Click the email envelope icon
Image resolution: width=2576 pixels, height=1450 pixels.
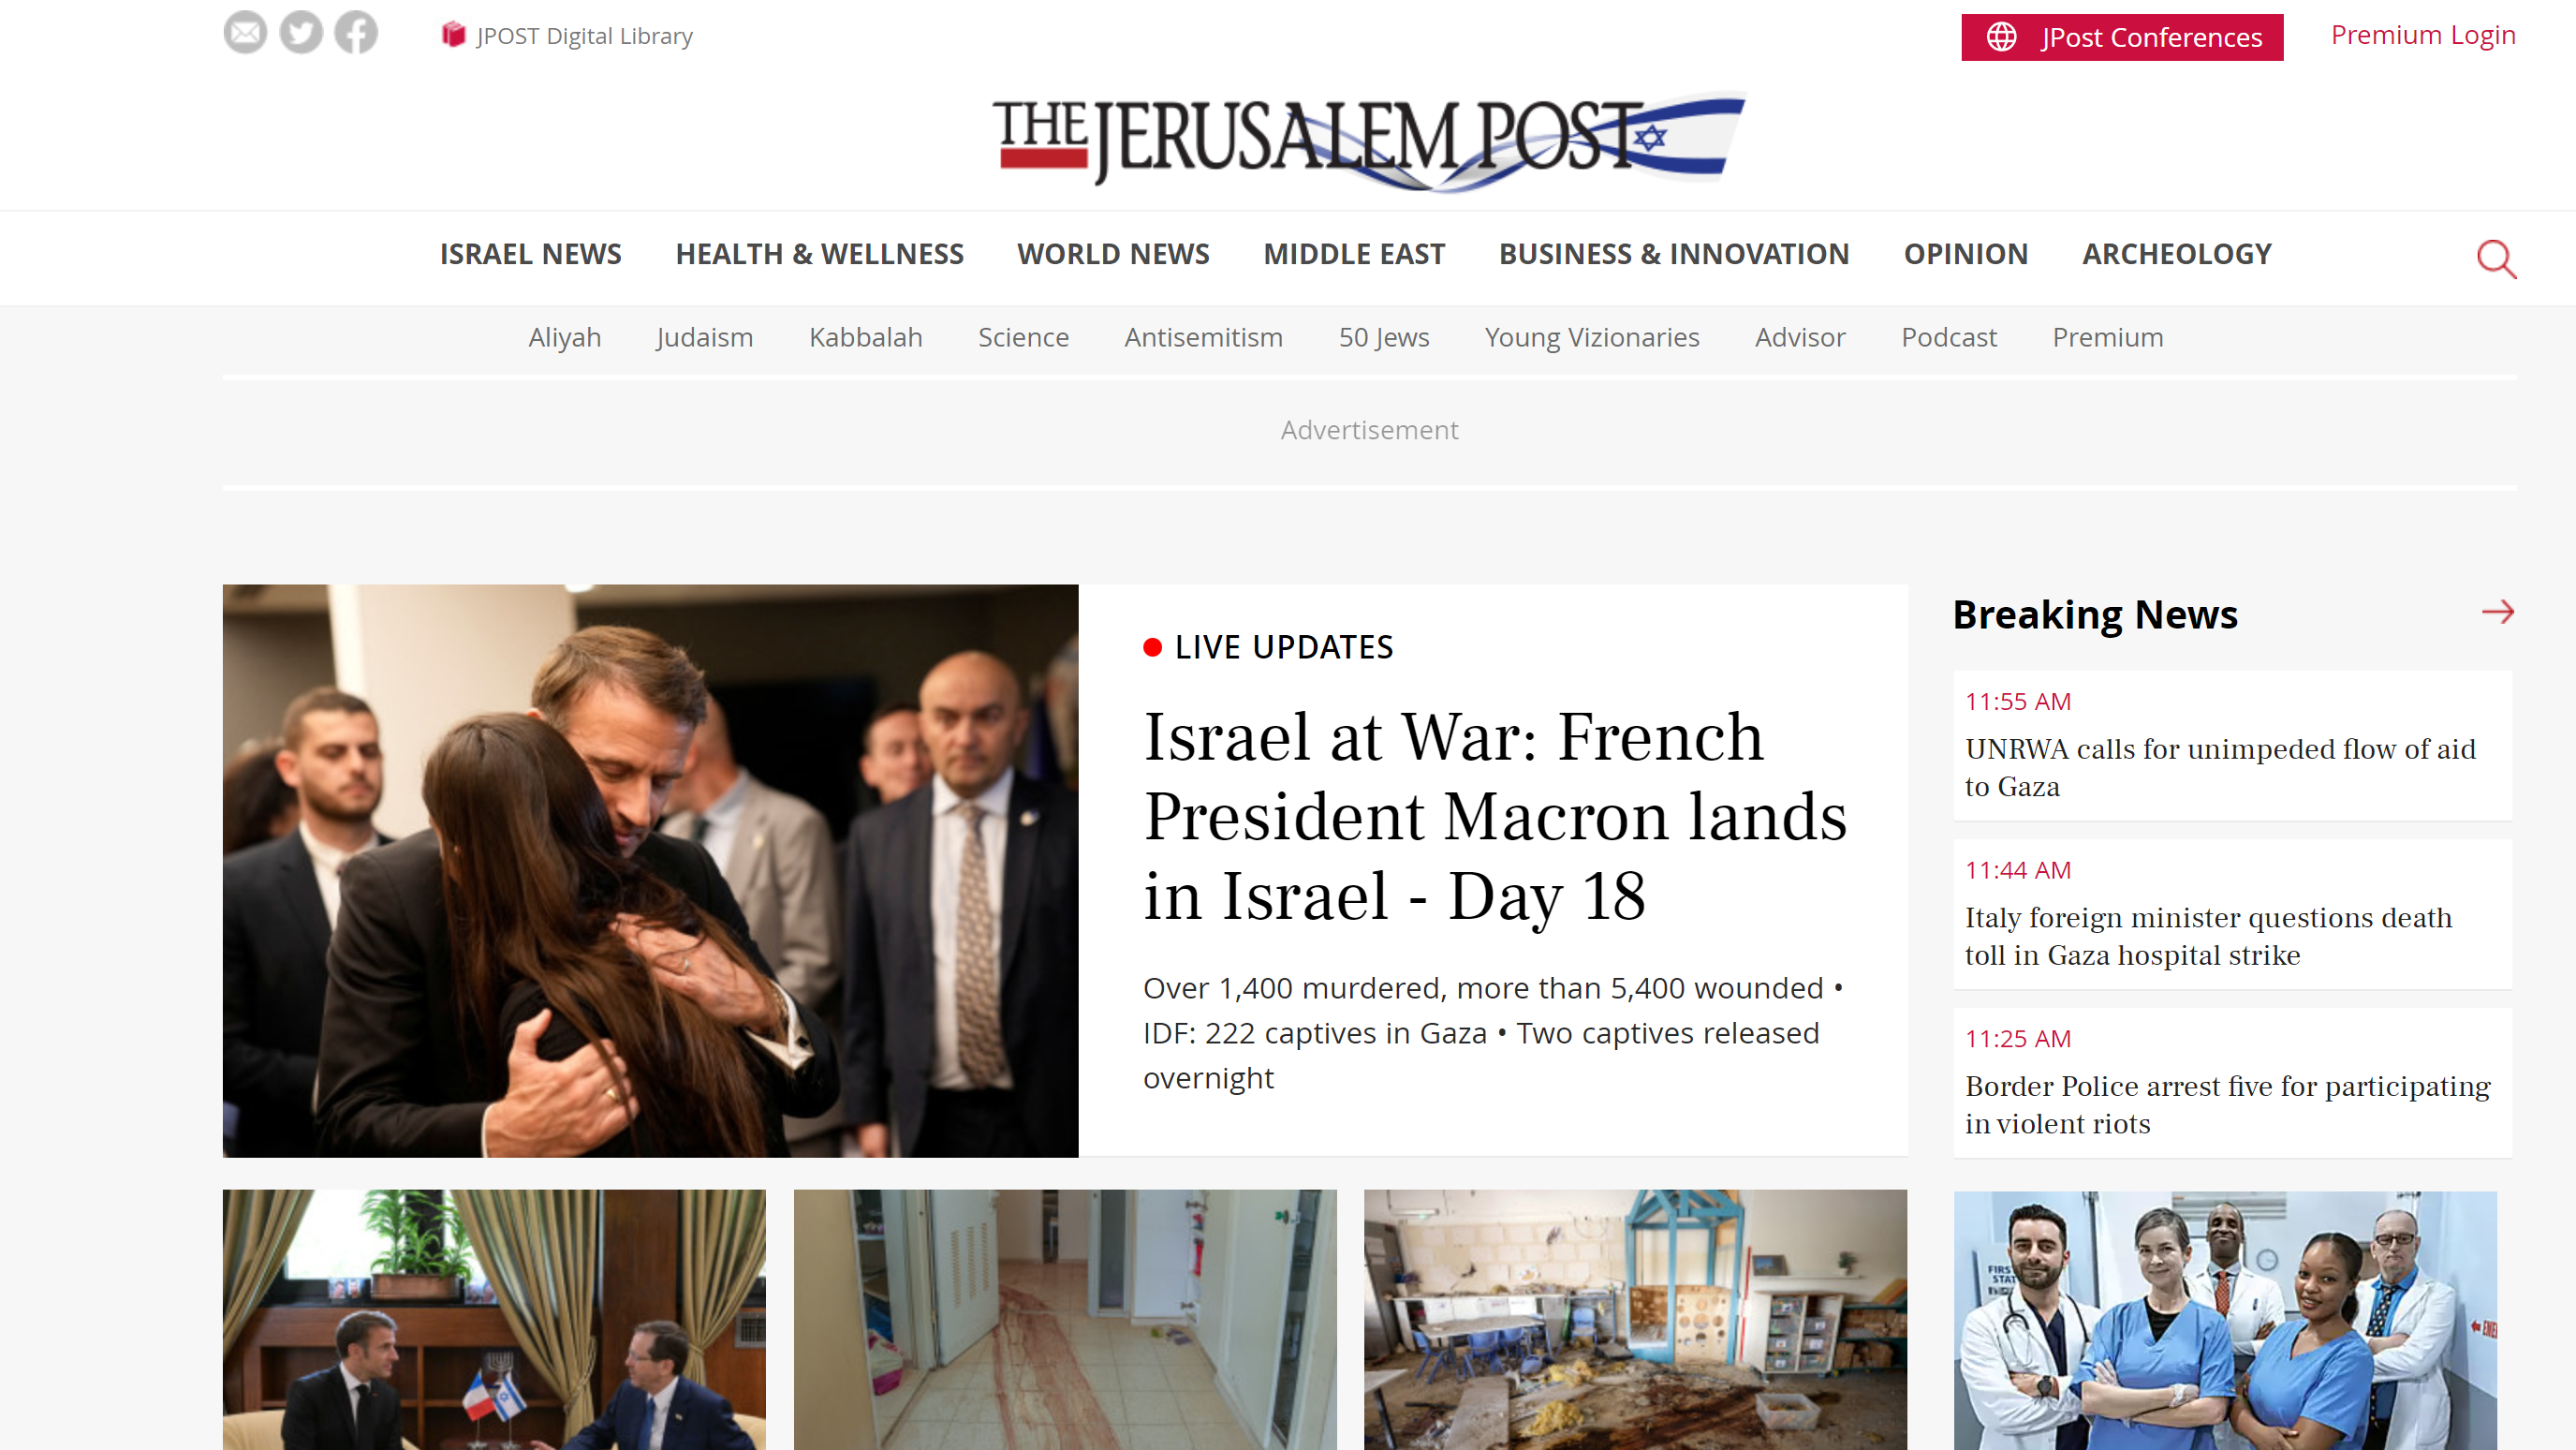click(x=245, y=33)
